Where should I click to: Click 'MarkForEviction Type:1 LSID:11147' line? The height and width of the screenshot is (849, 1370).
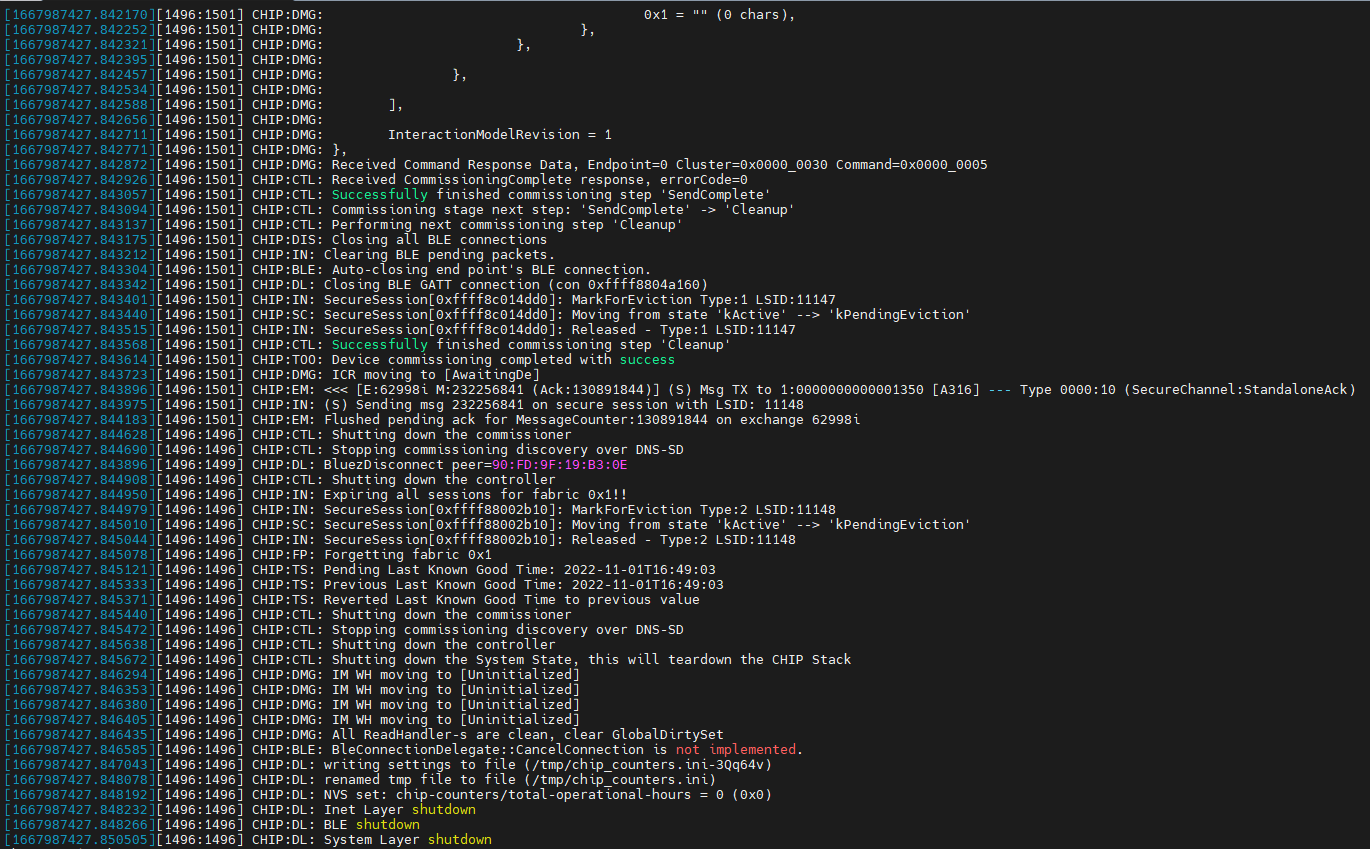click(420, 300)
